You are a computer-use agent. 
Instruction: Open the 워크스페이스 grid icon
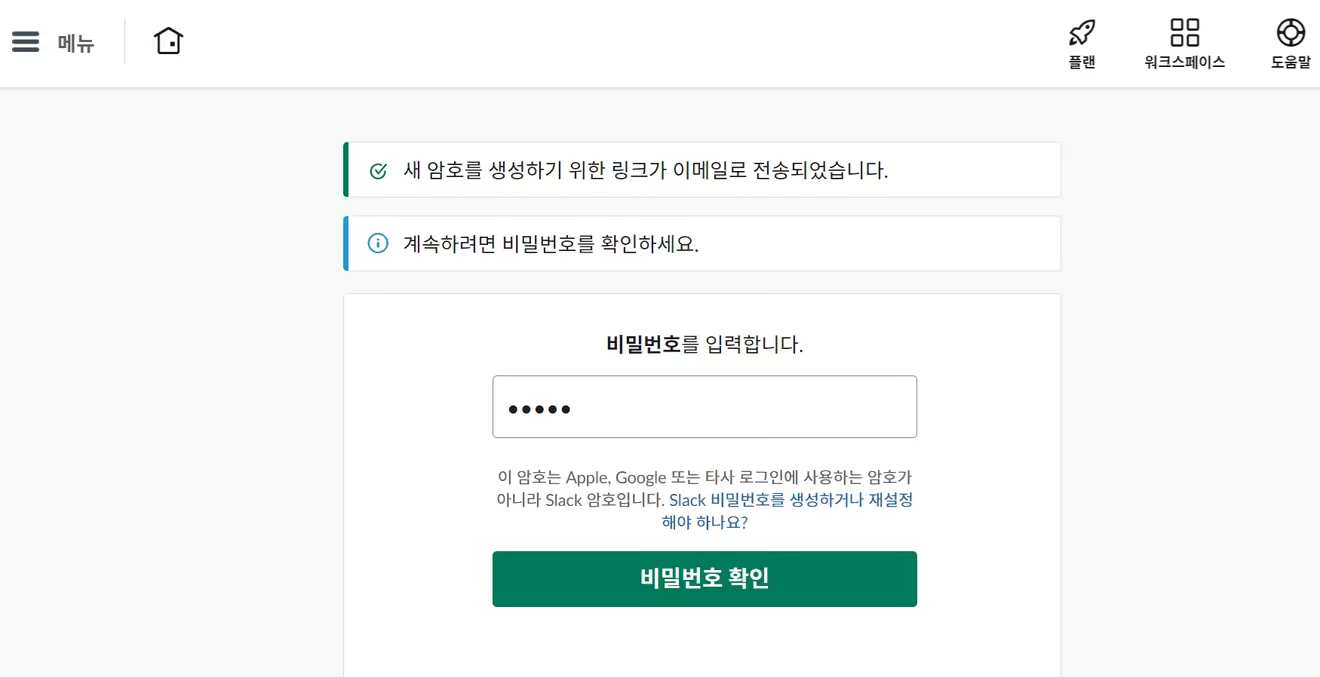pos(1185,32)
